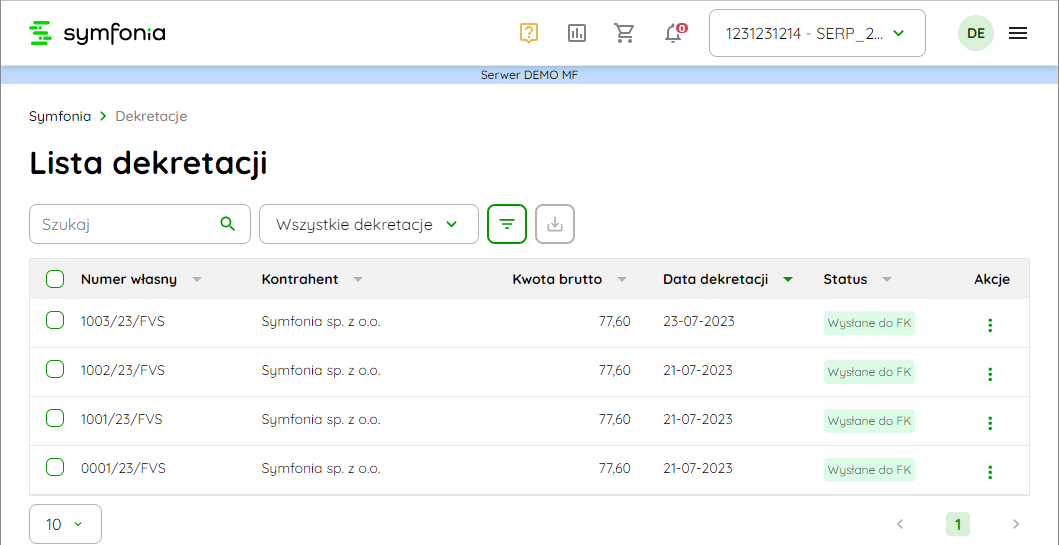
Task: Sort by Status column arrow
Action: 887,280
